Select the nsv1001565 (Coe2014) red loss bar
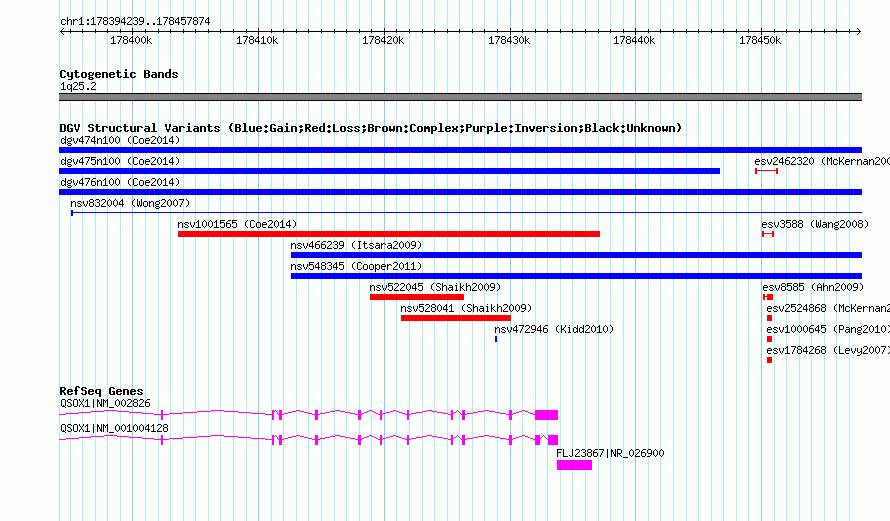Screen dimensions: 890x521 (x=389, y=234)
